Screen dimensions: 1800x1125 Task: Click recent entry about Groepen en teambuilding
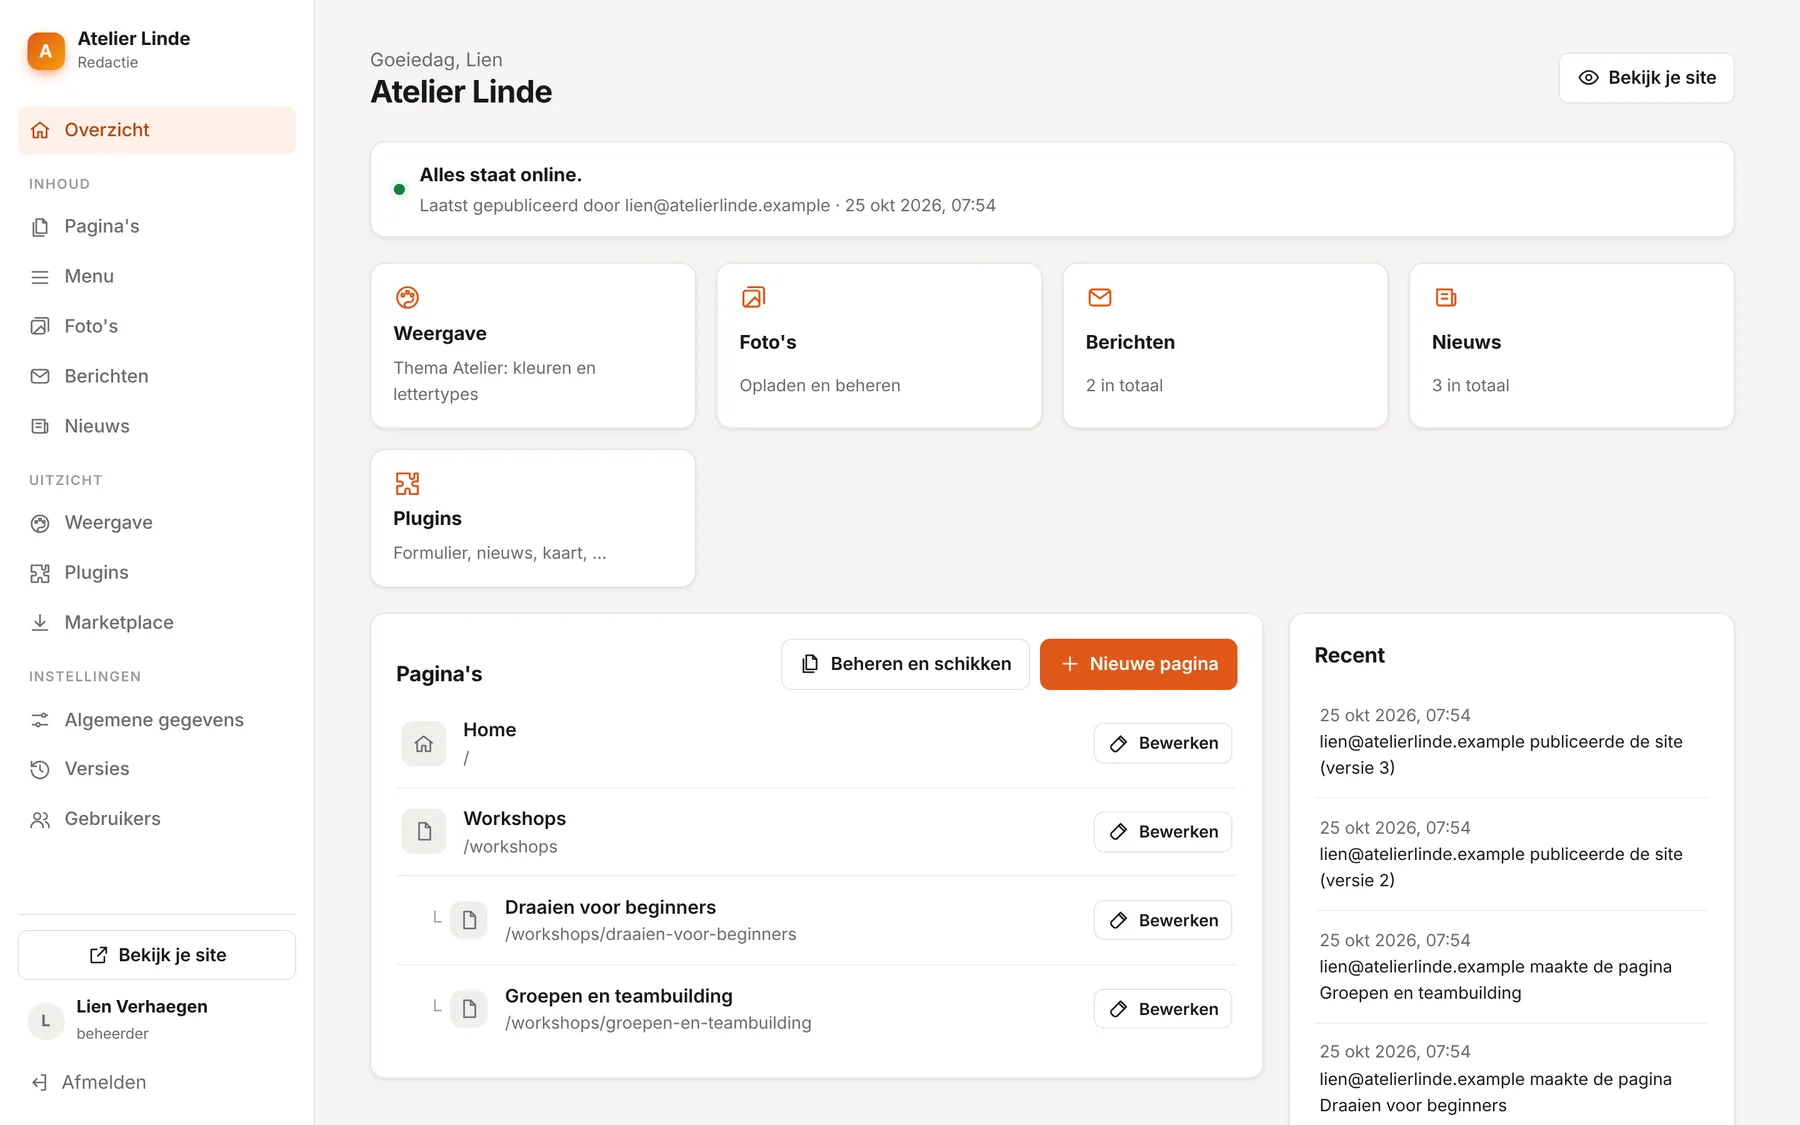[x=1511, y=967]
